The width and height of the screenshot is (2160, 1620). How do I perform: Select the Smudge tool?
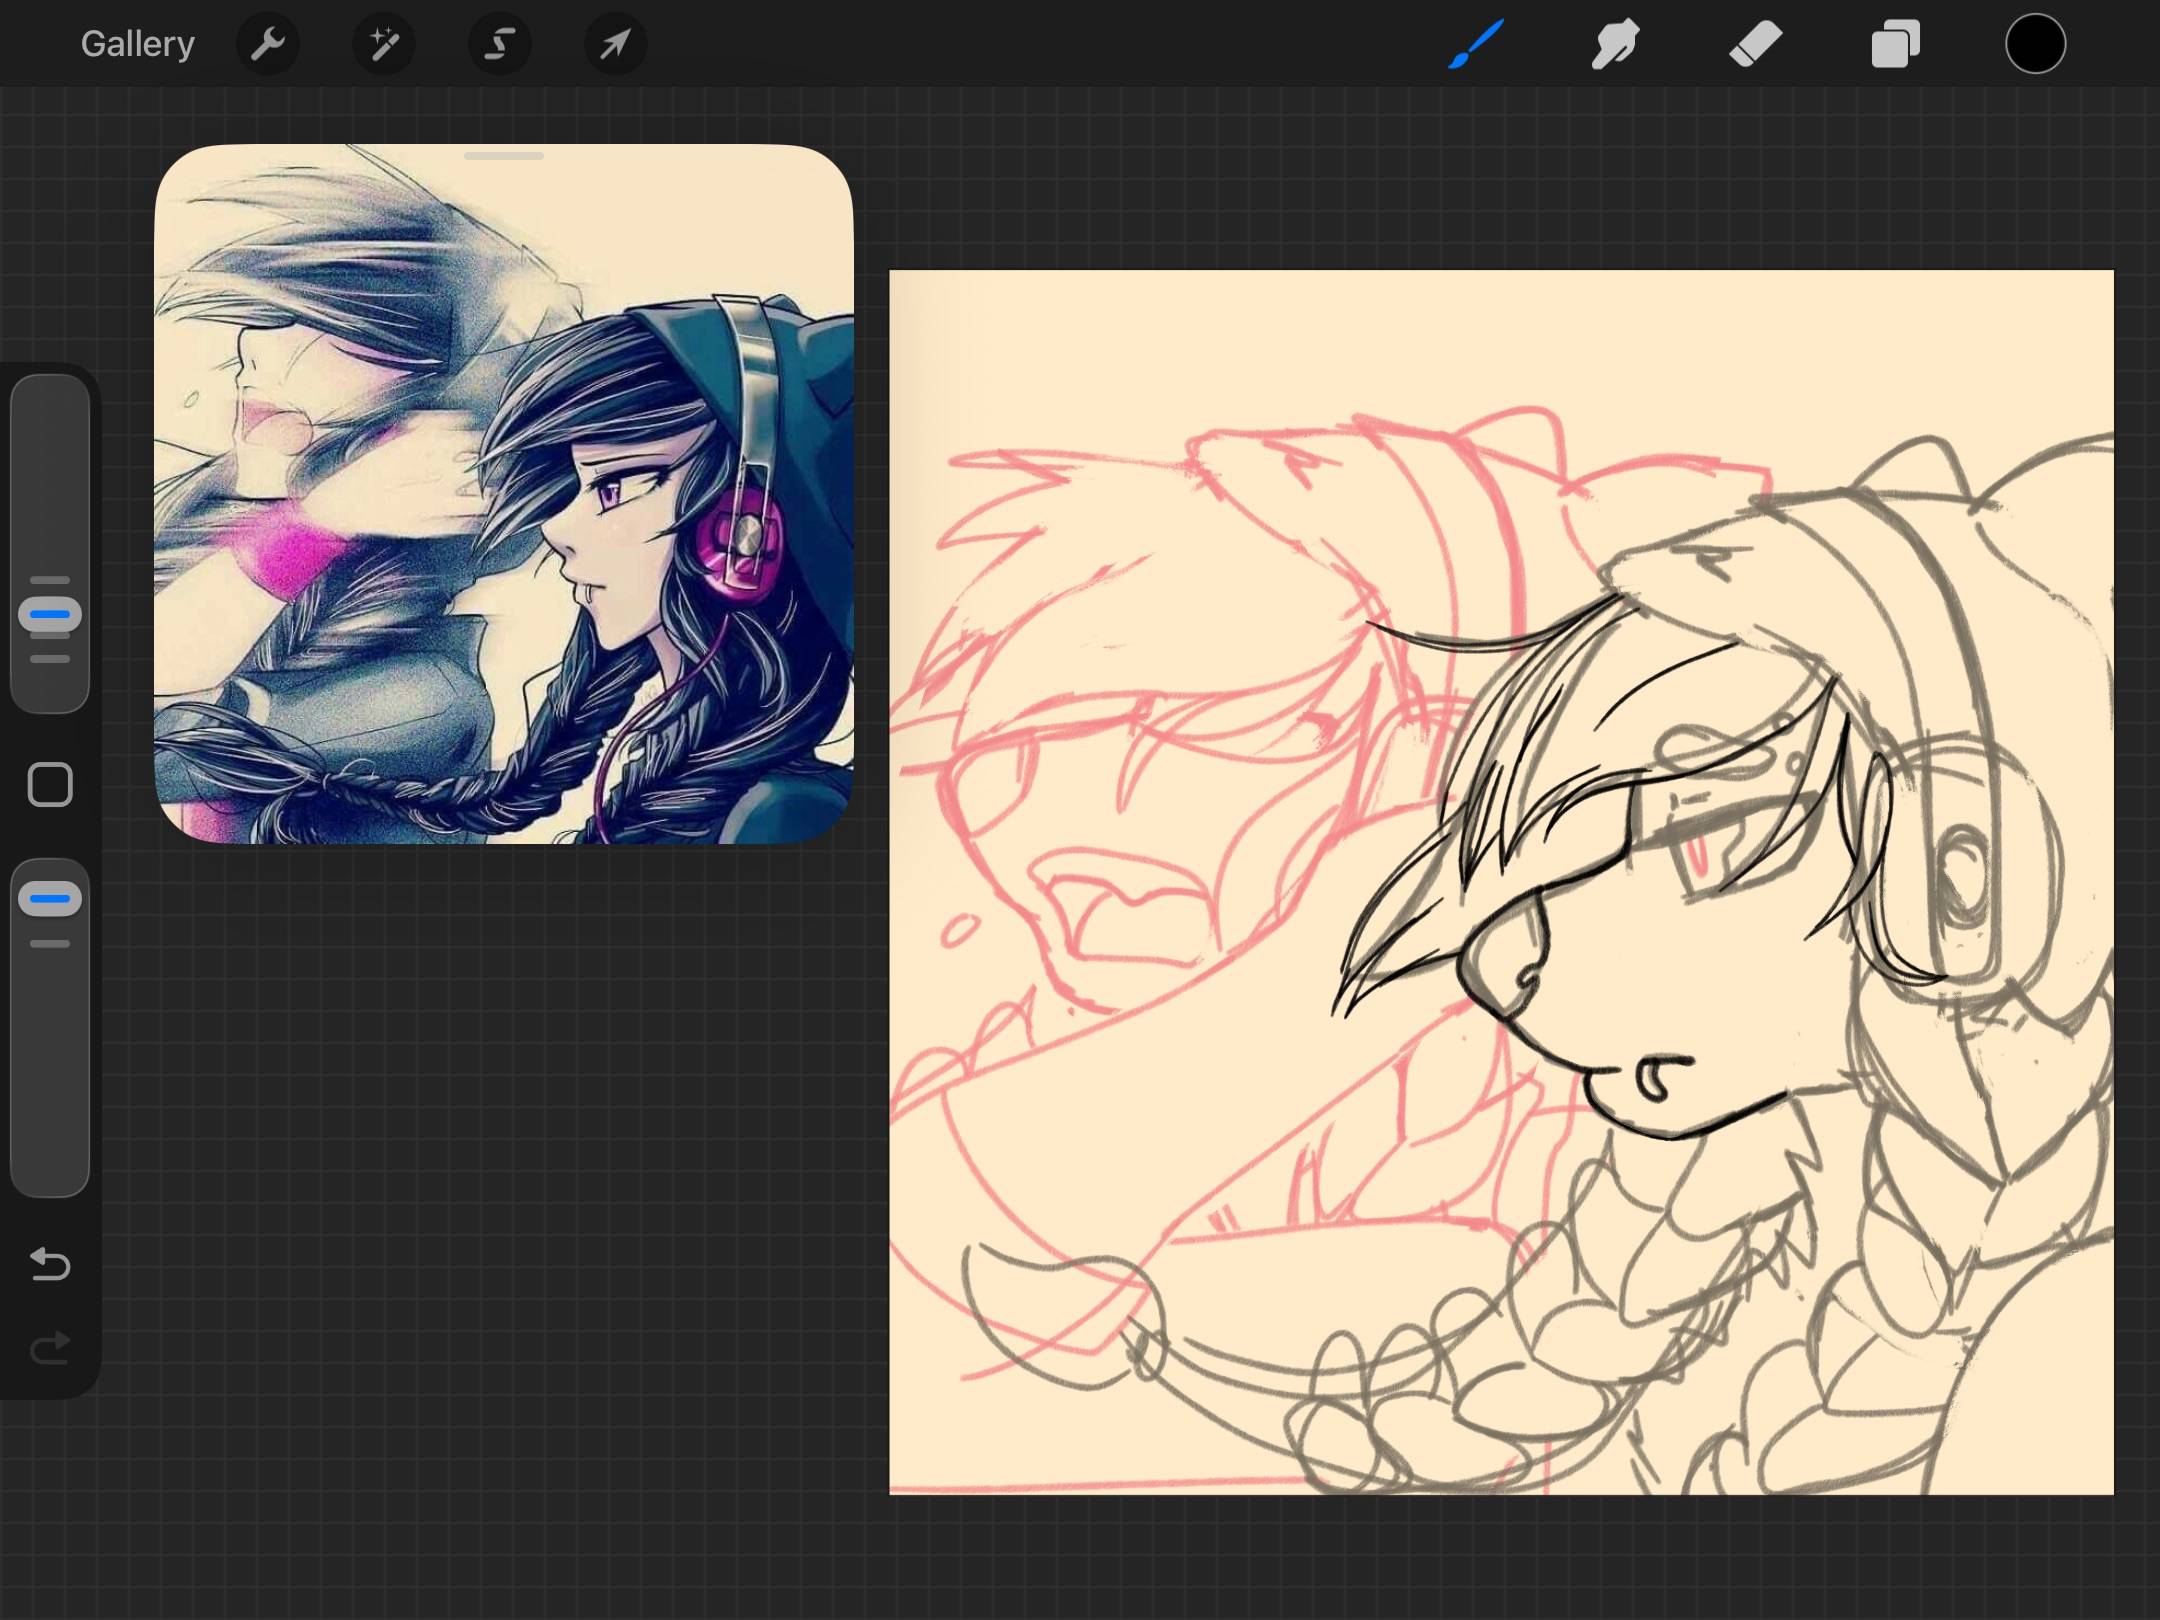point(1615,44)
